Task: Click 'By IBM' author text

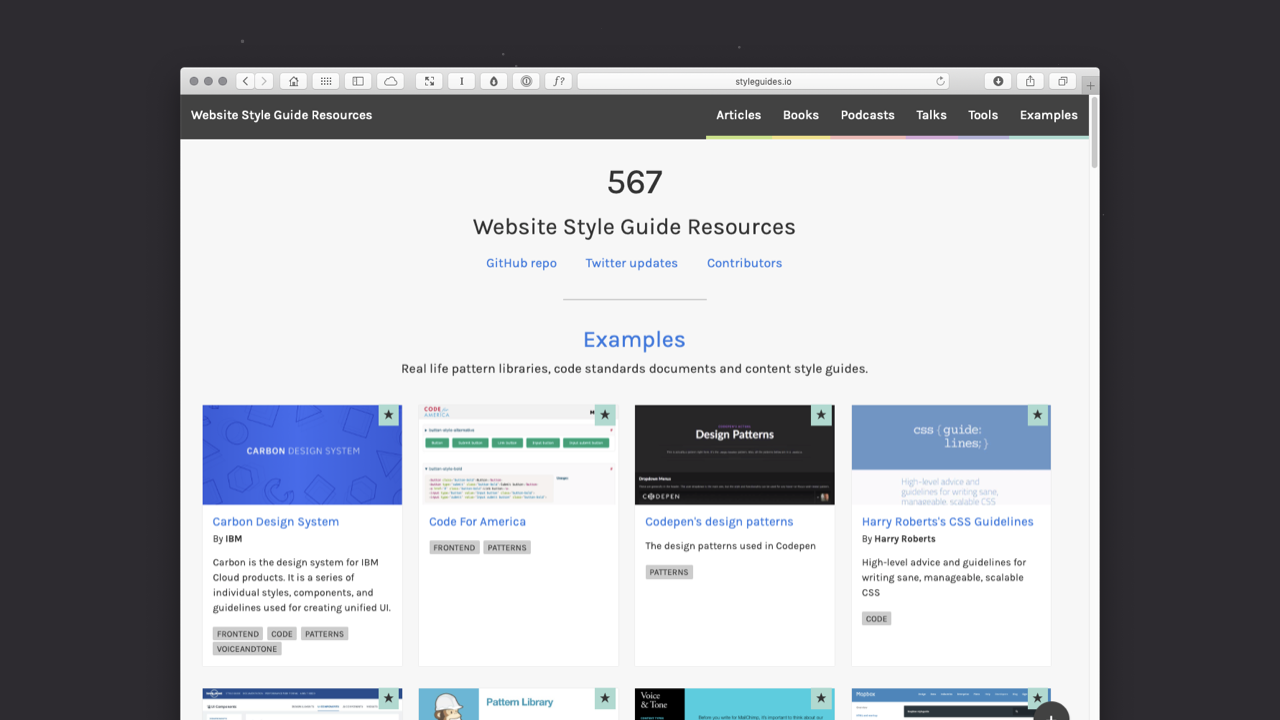Action: click(227, 539)
